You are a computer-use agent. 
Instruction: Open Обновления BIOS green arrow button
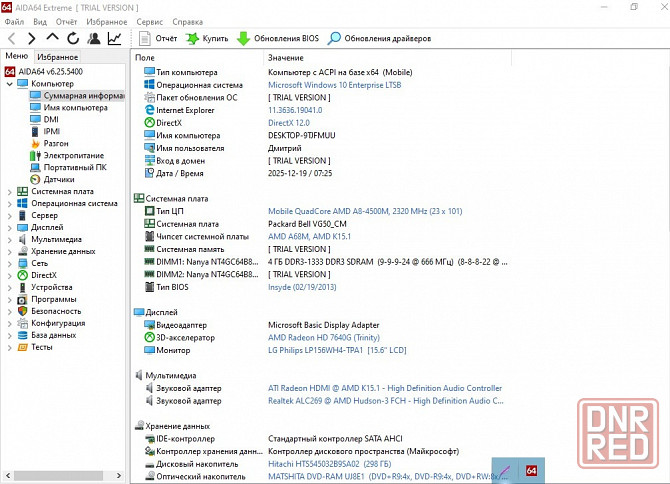coord(278,38)
